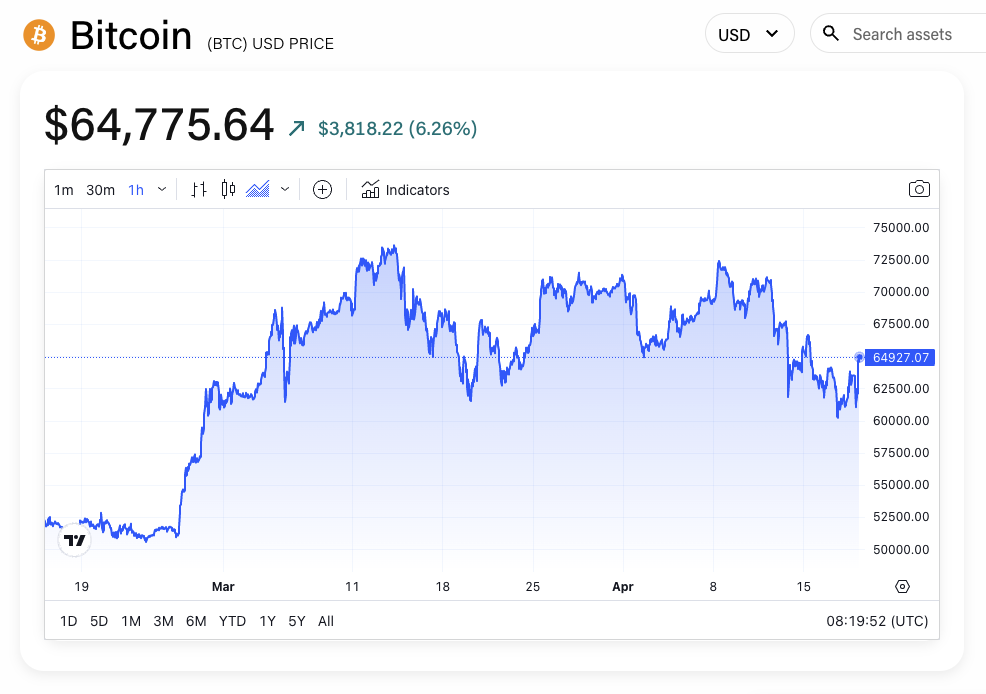Viewport: 986px width, 694px height.
Task: Select the 5Y timeframe
Action: pos(296,621)
